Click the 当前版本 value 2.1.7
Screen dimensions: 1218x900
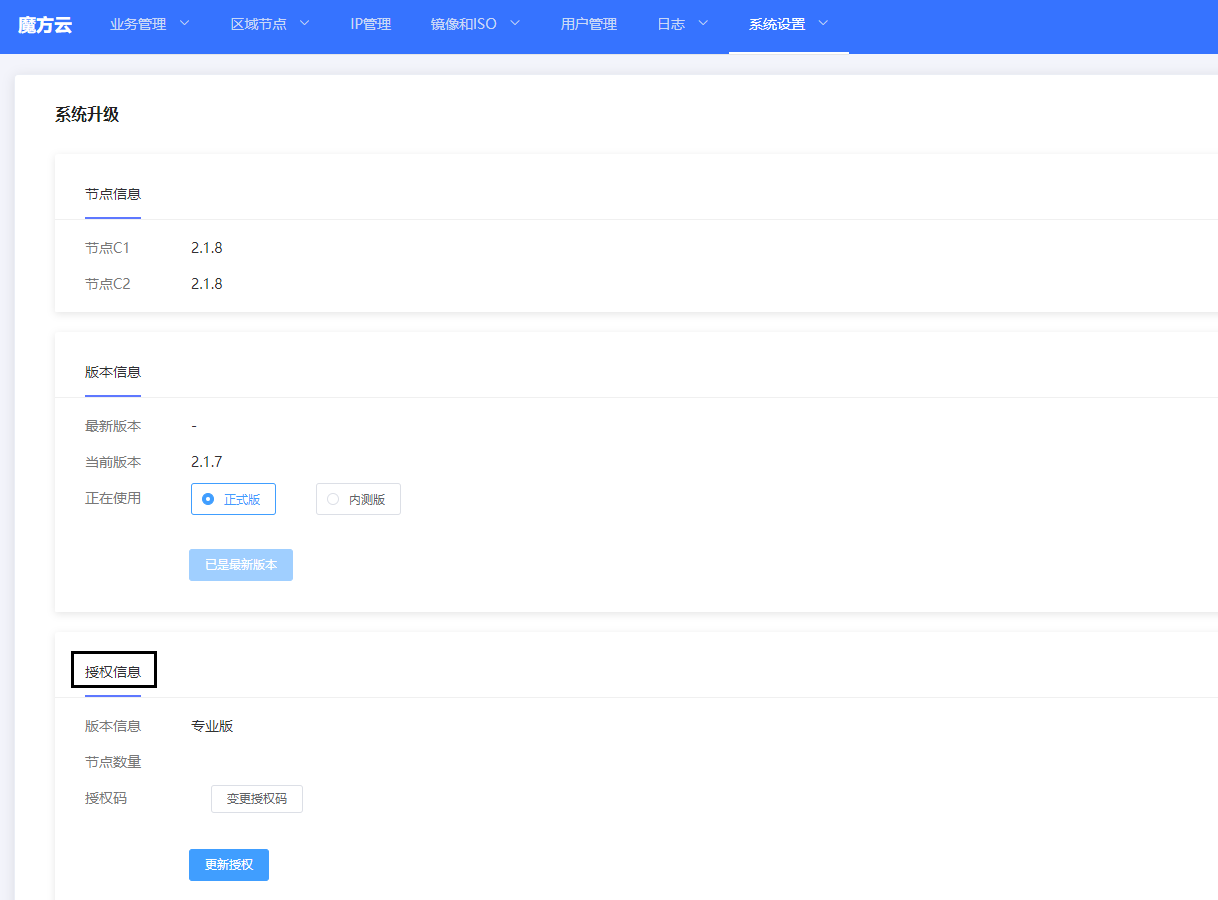(x=207, y=462)
